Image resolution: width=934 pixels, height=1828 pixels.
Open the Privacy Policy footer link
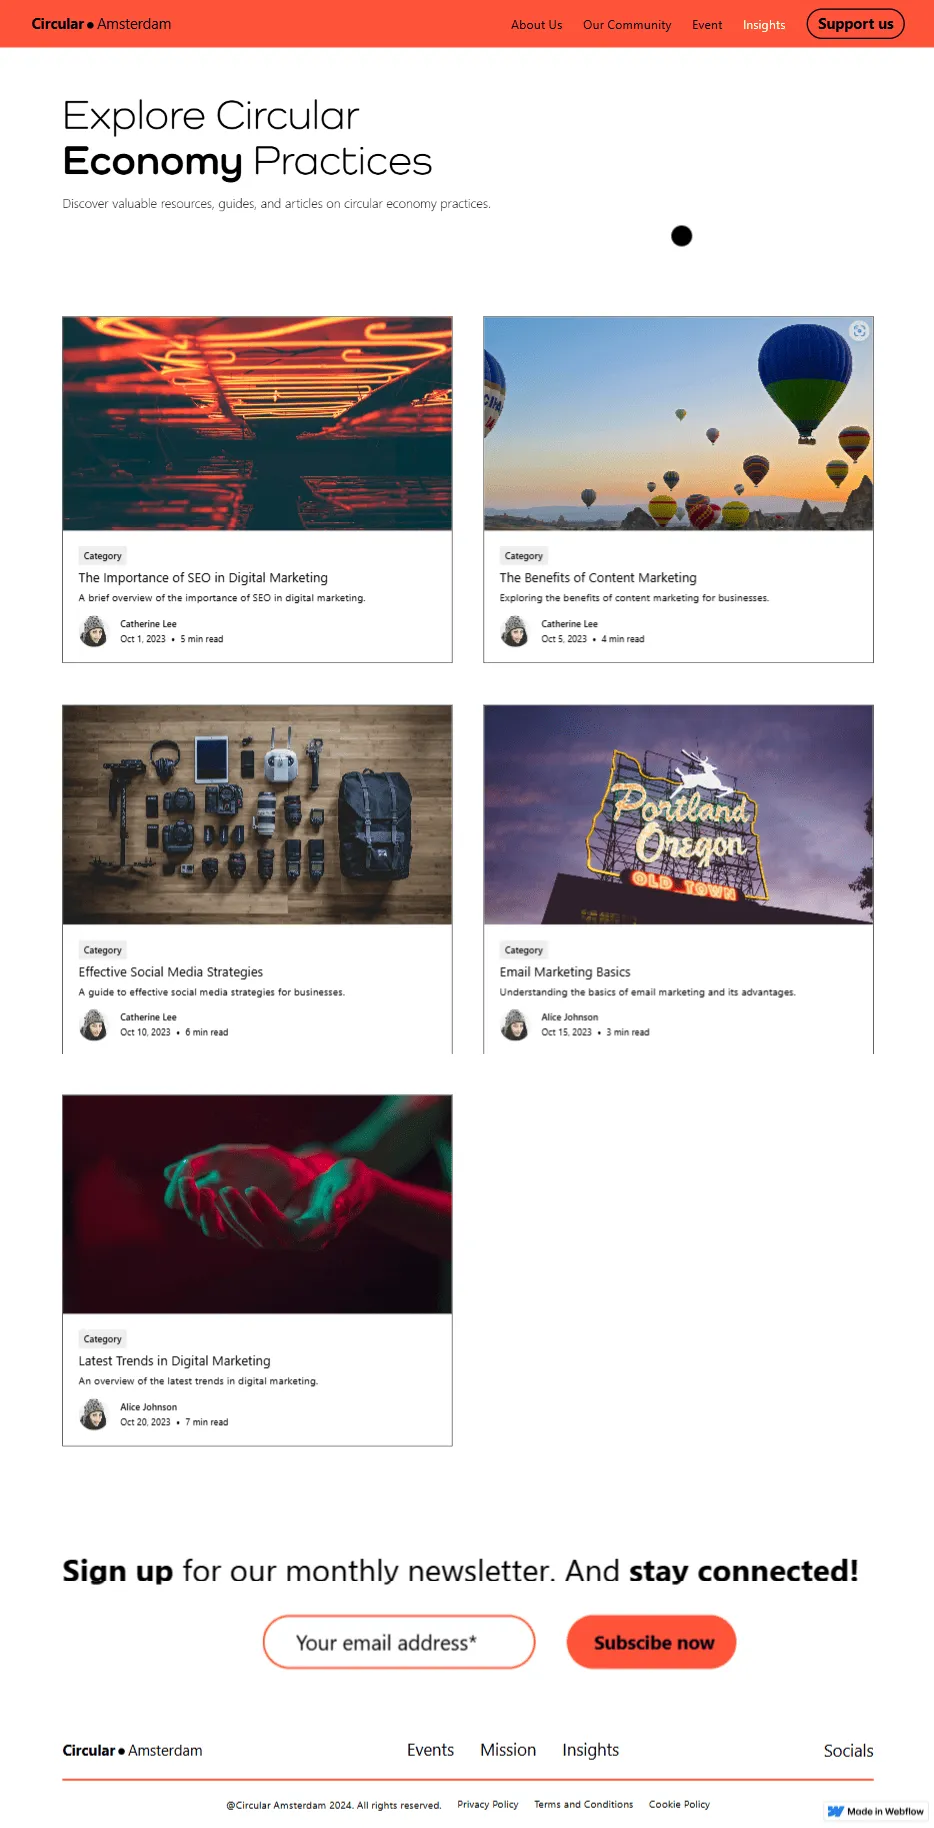click(x=488, y=1804)
